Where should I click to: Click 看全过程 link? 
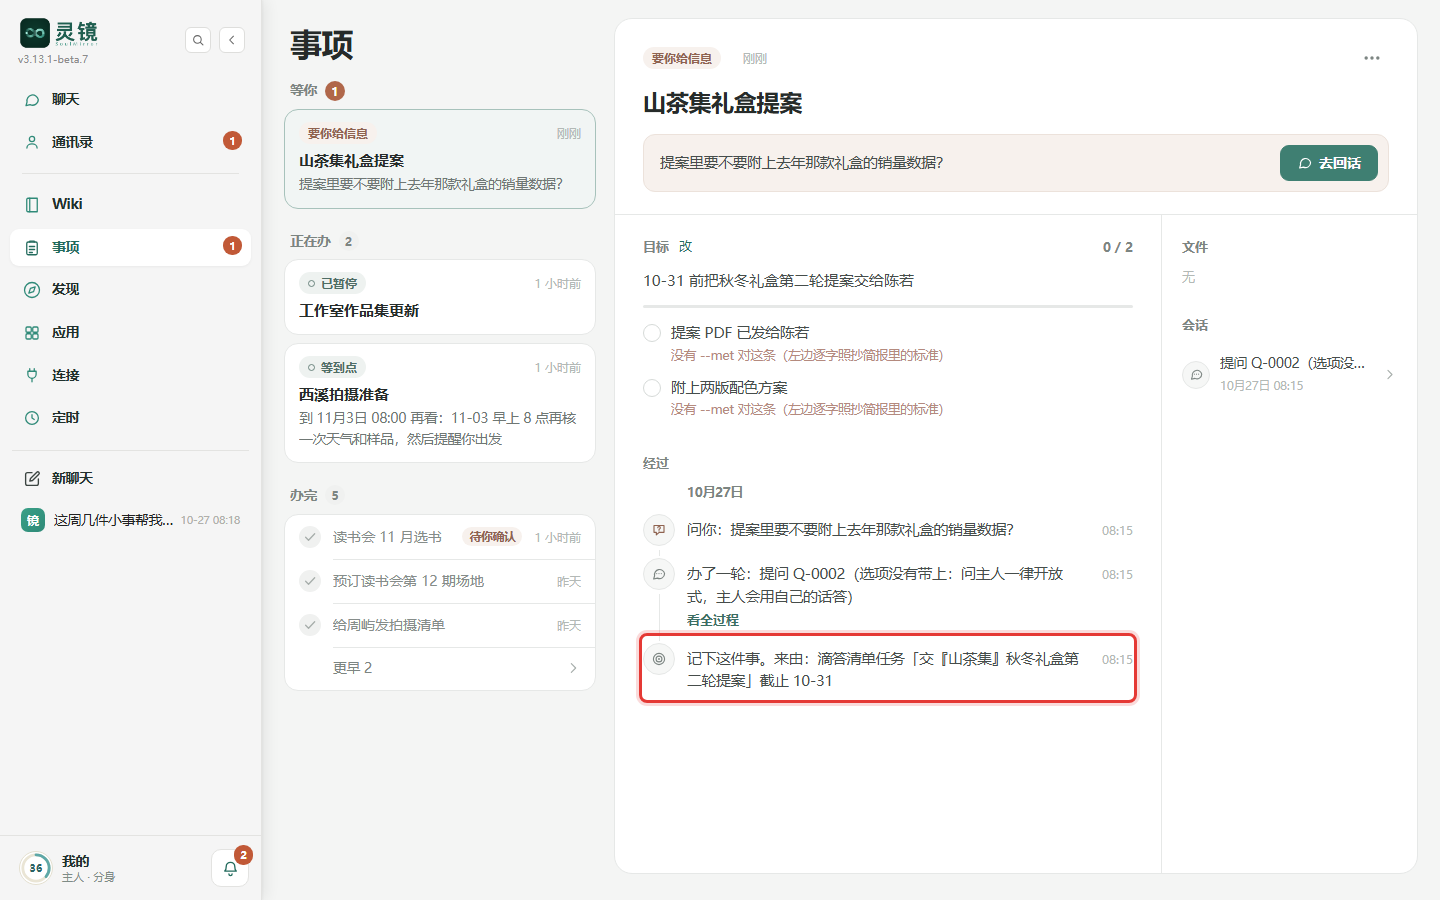coord(713,620)
